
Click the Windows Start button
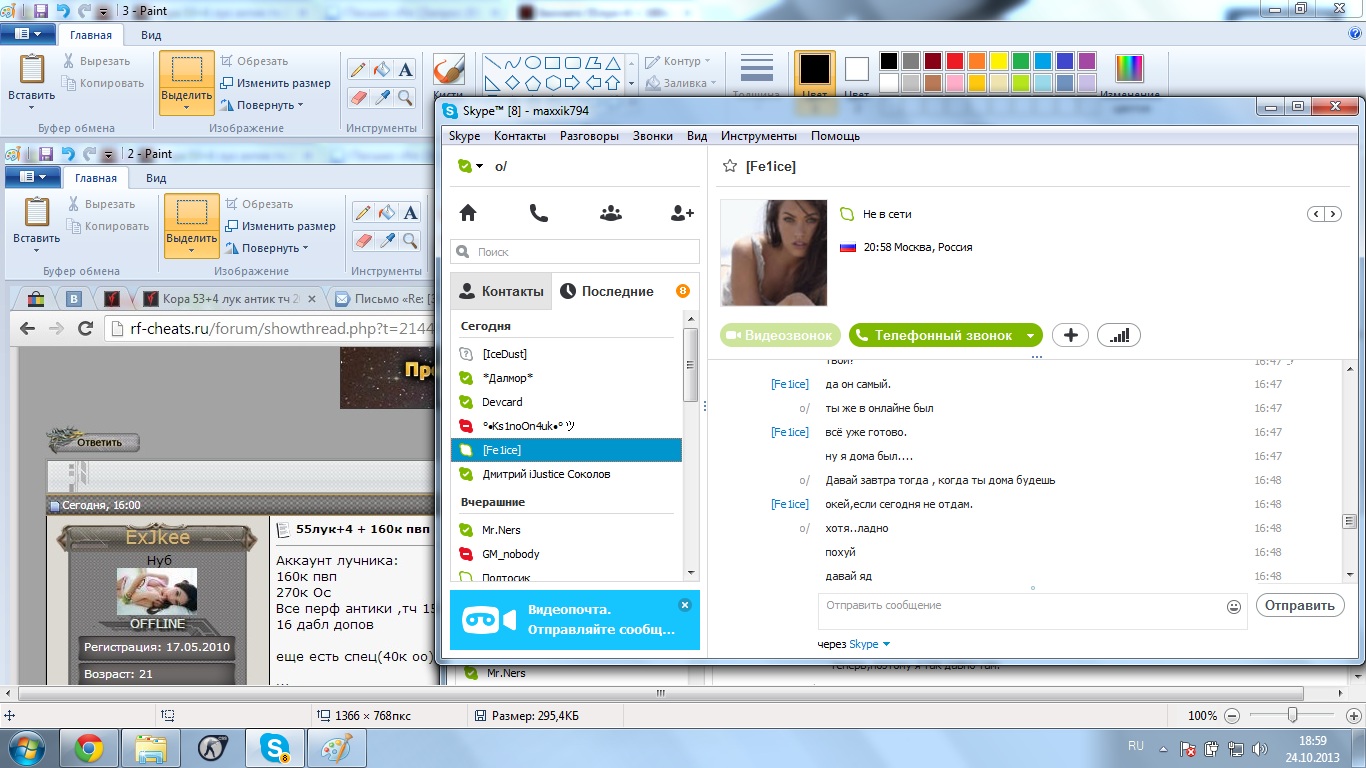(28, 747)
